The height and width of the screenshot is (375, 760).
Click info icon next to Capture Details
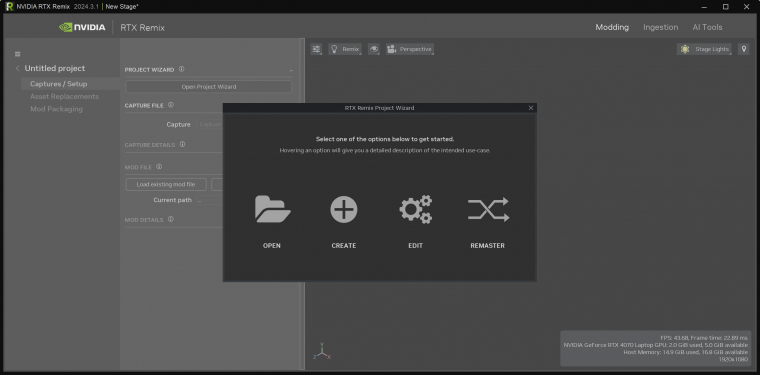182,144
